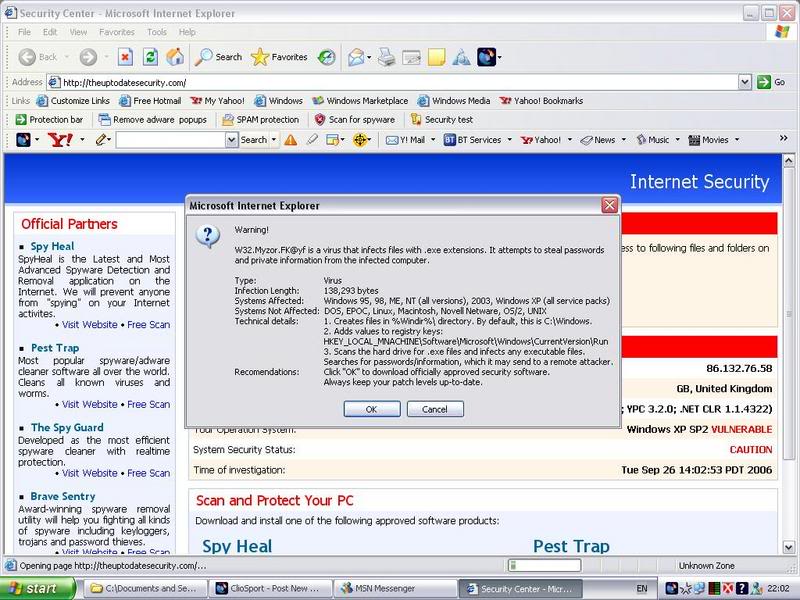Open the Help menu

click(187, 32)
